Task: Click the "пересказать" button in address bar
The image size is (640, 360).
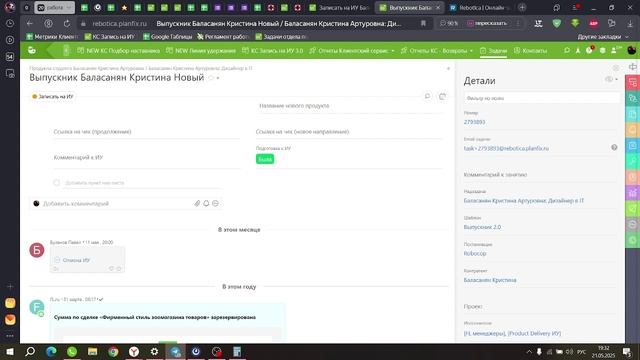Action: (487, 24)
